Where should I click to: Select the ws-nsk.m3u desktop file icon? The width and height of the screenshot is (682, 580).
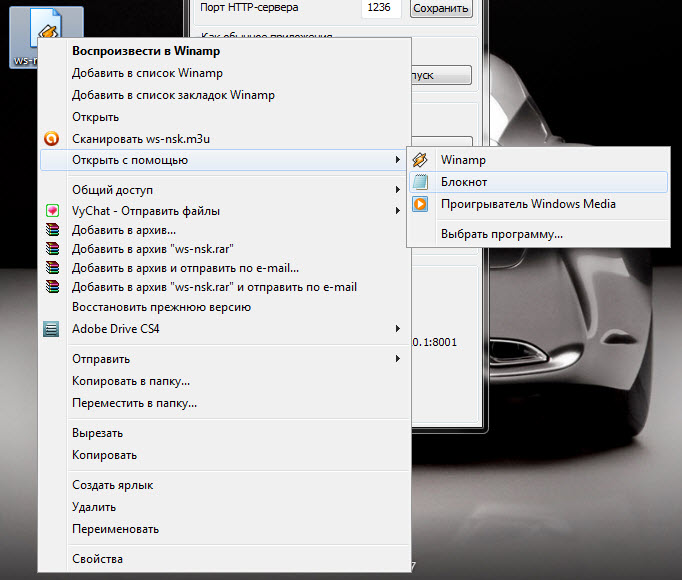tap(46, 37)
